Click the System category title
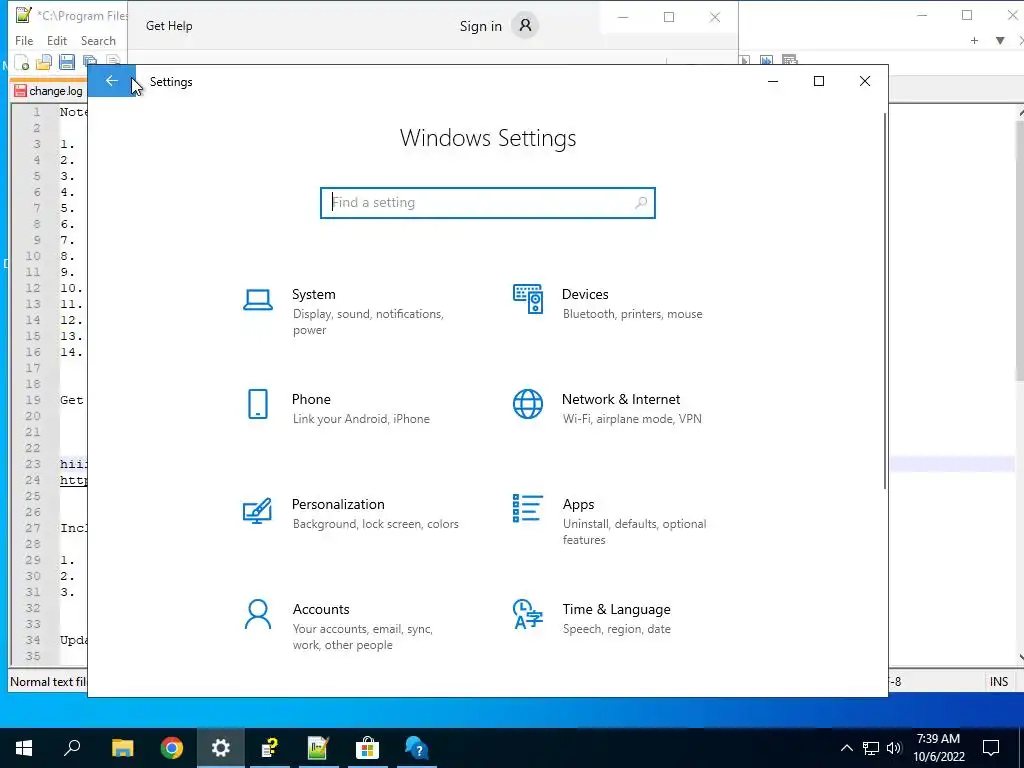Viewport: 1024px width, 768px height. click(x=313, y=295)
